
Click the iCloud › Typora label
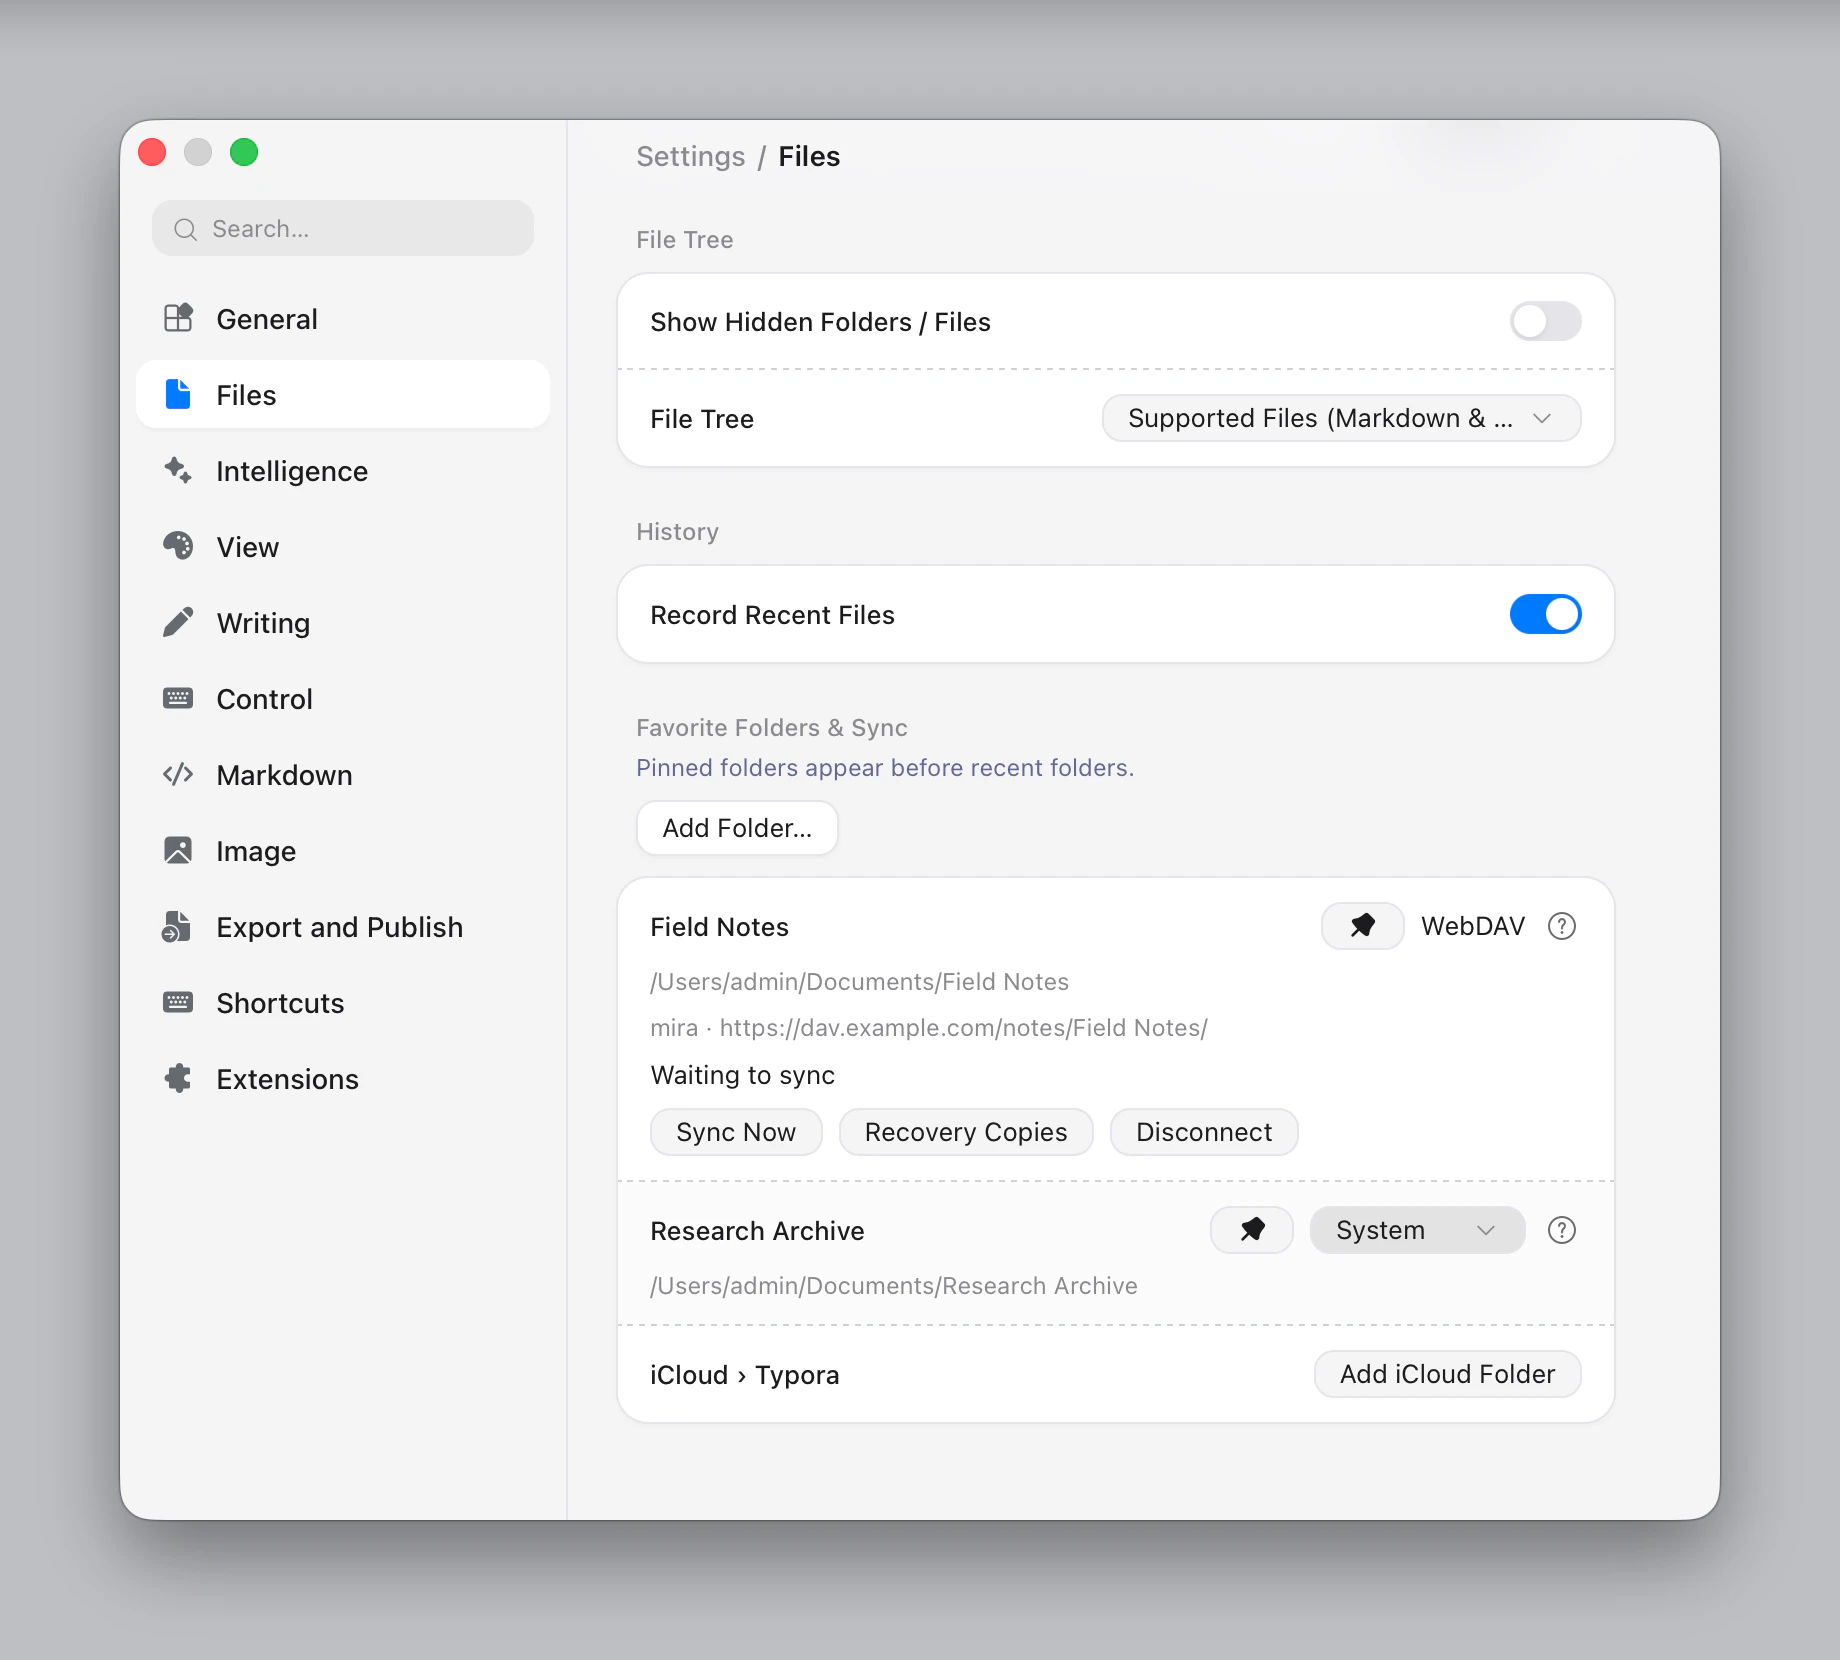(745, 1375)
